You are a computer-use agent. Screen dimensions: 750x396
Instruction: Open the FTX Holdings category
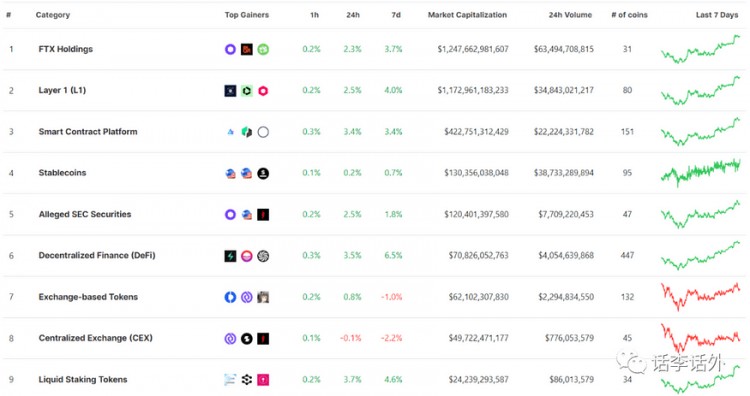66,49
